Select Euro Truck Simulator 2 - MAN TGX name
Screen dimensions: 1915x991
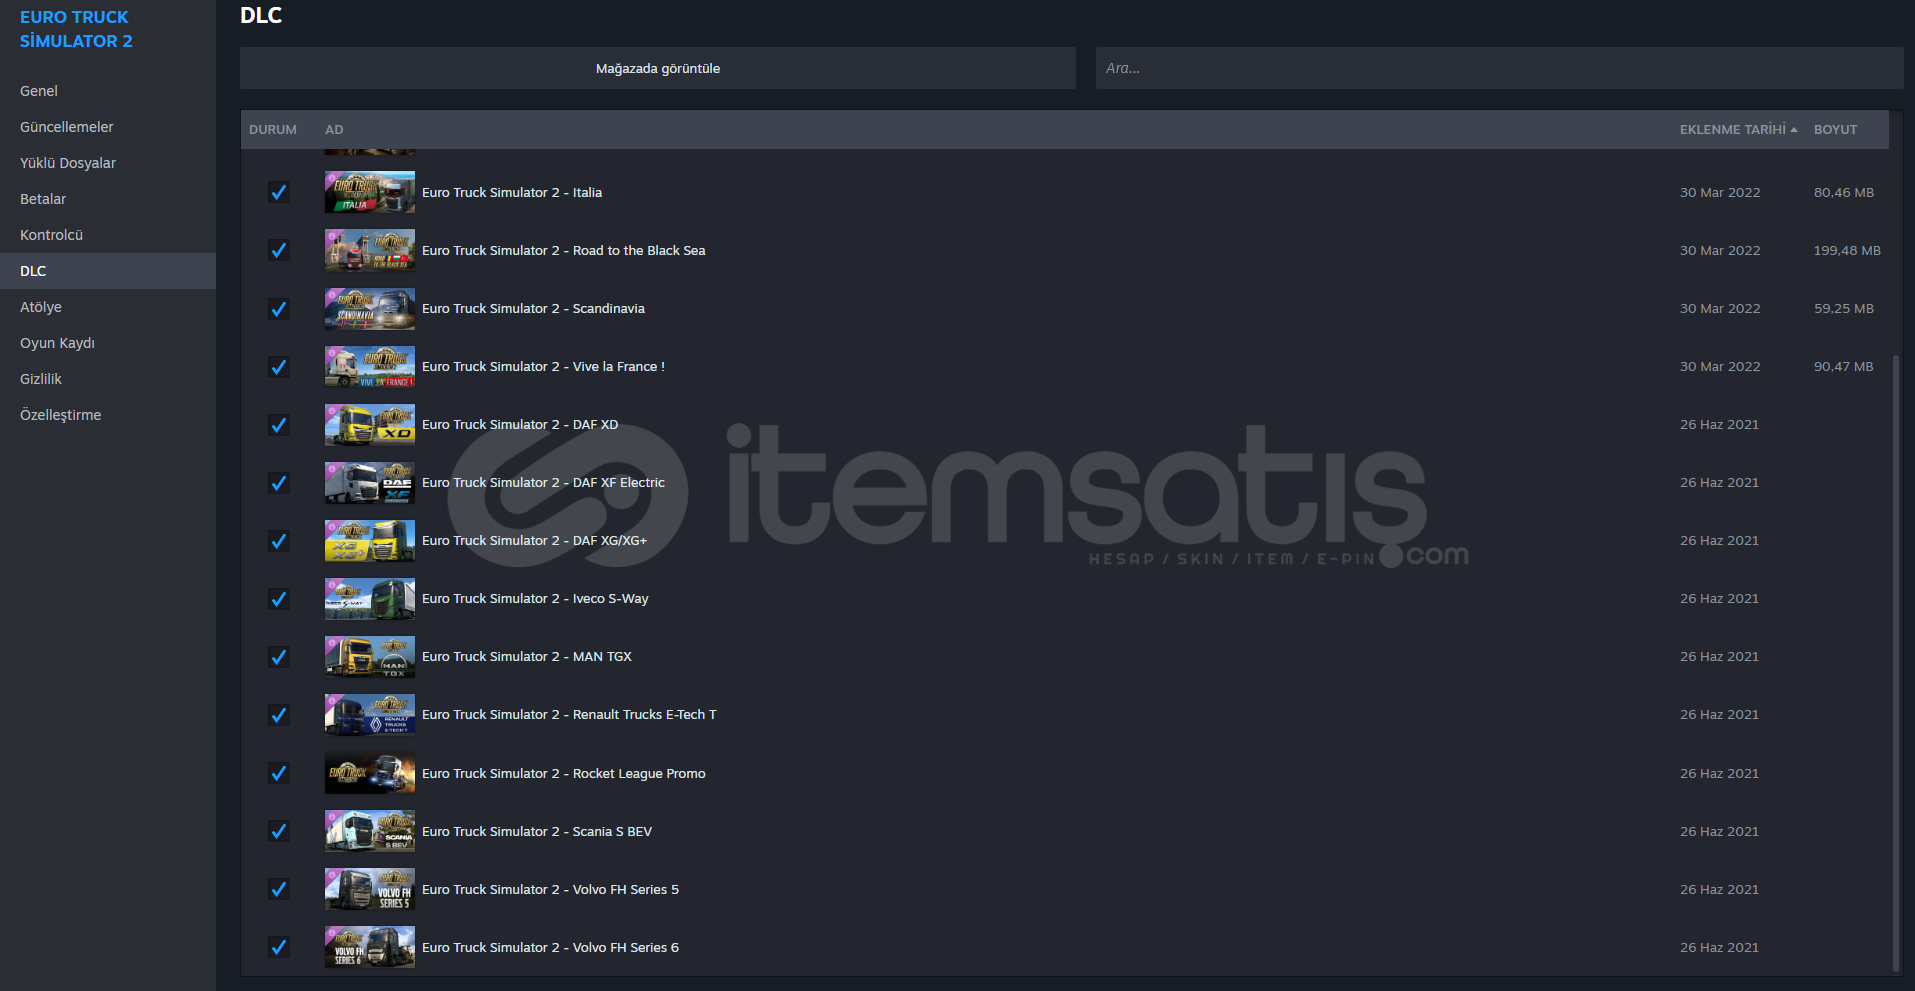[x=527, y=656]
